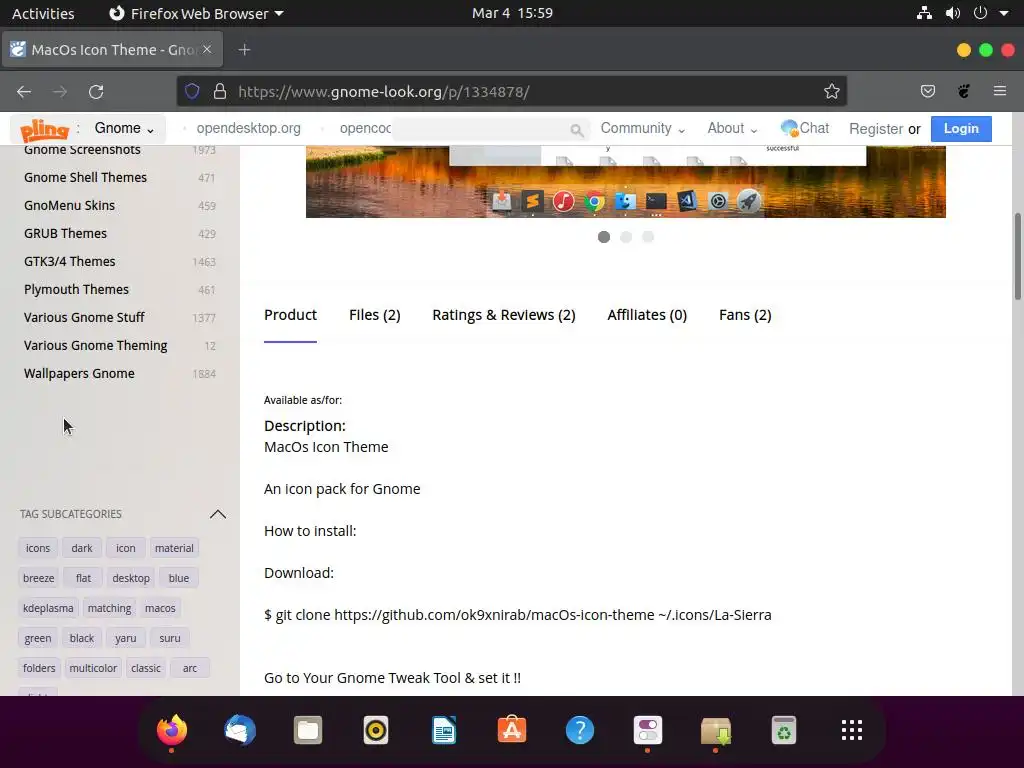The width and height of the screenshot is (1024, 768).
Task: Open Help from the dock
Action: (x=580, y=730)
